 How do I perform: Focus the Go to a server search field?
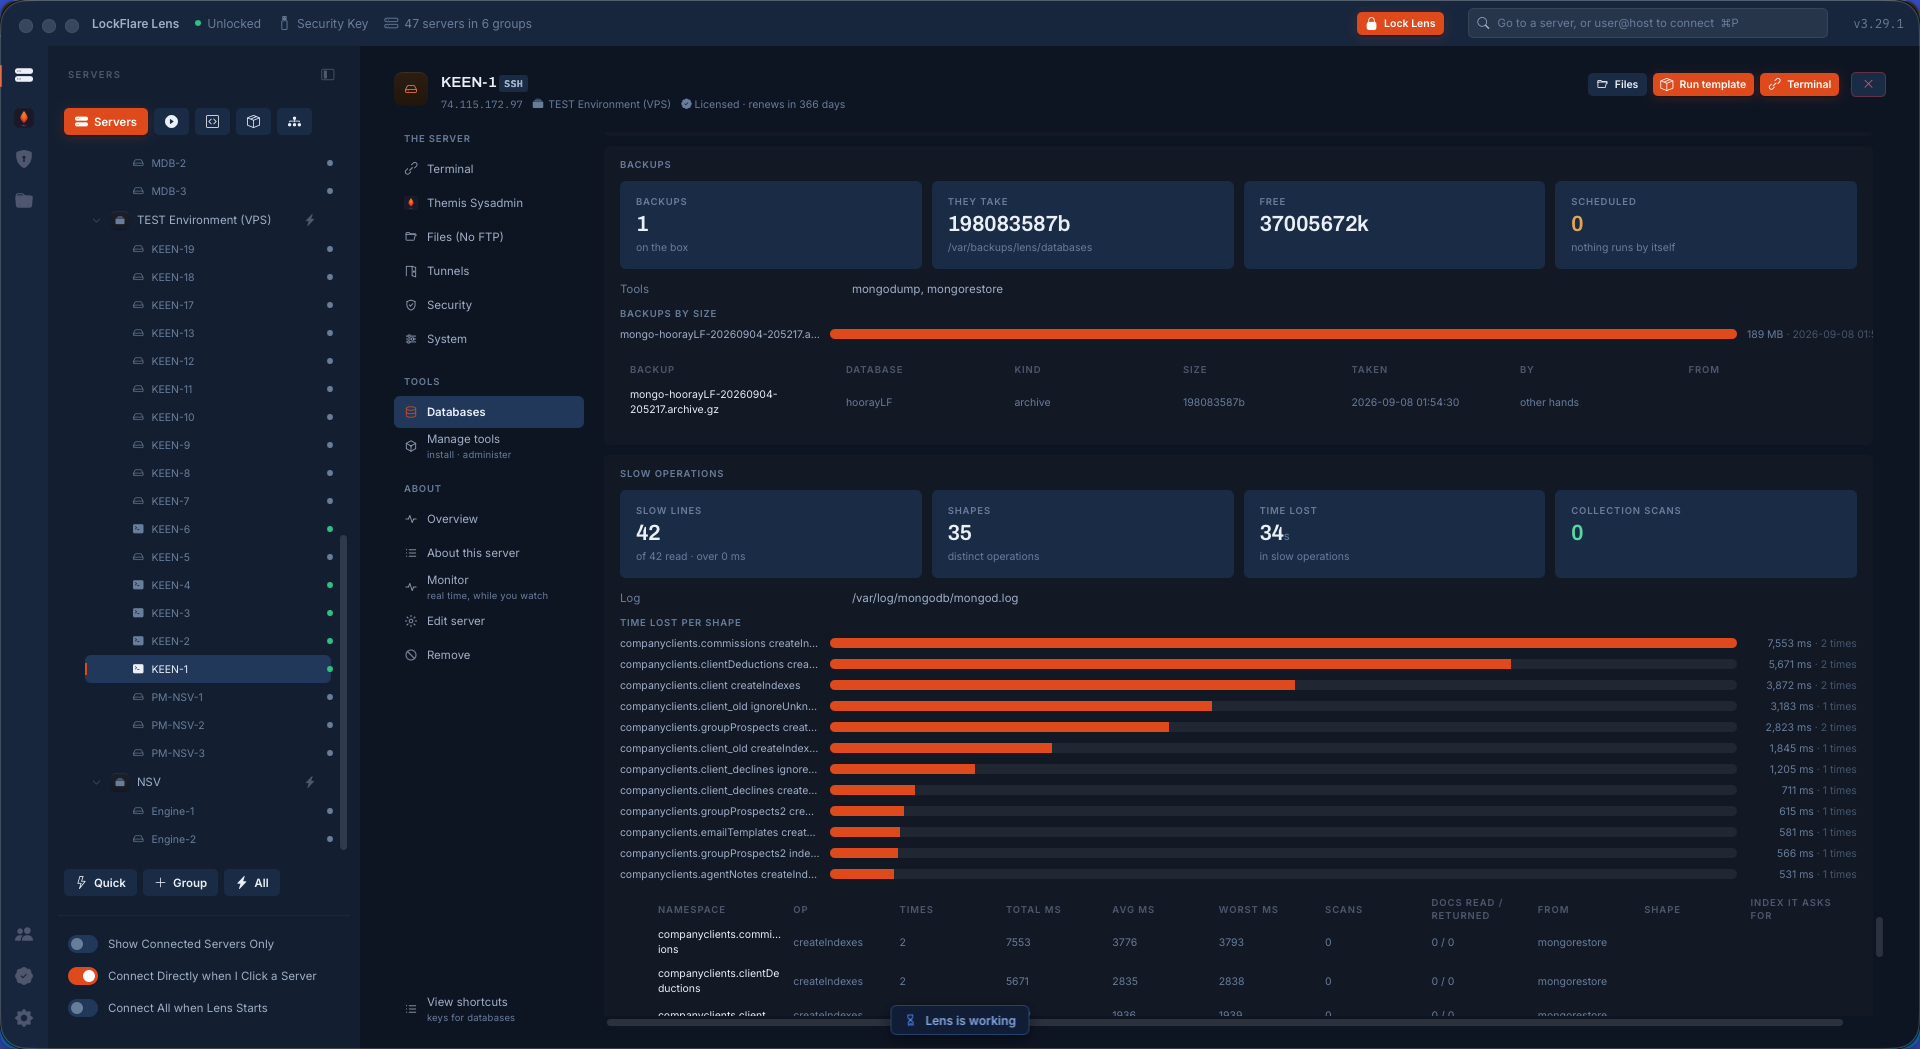point(1648,23)
